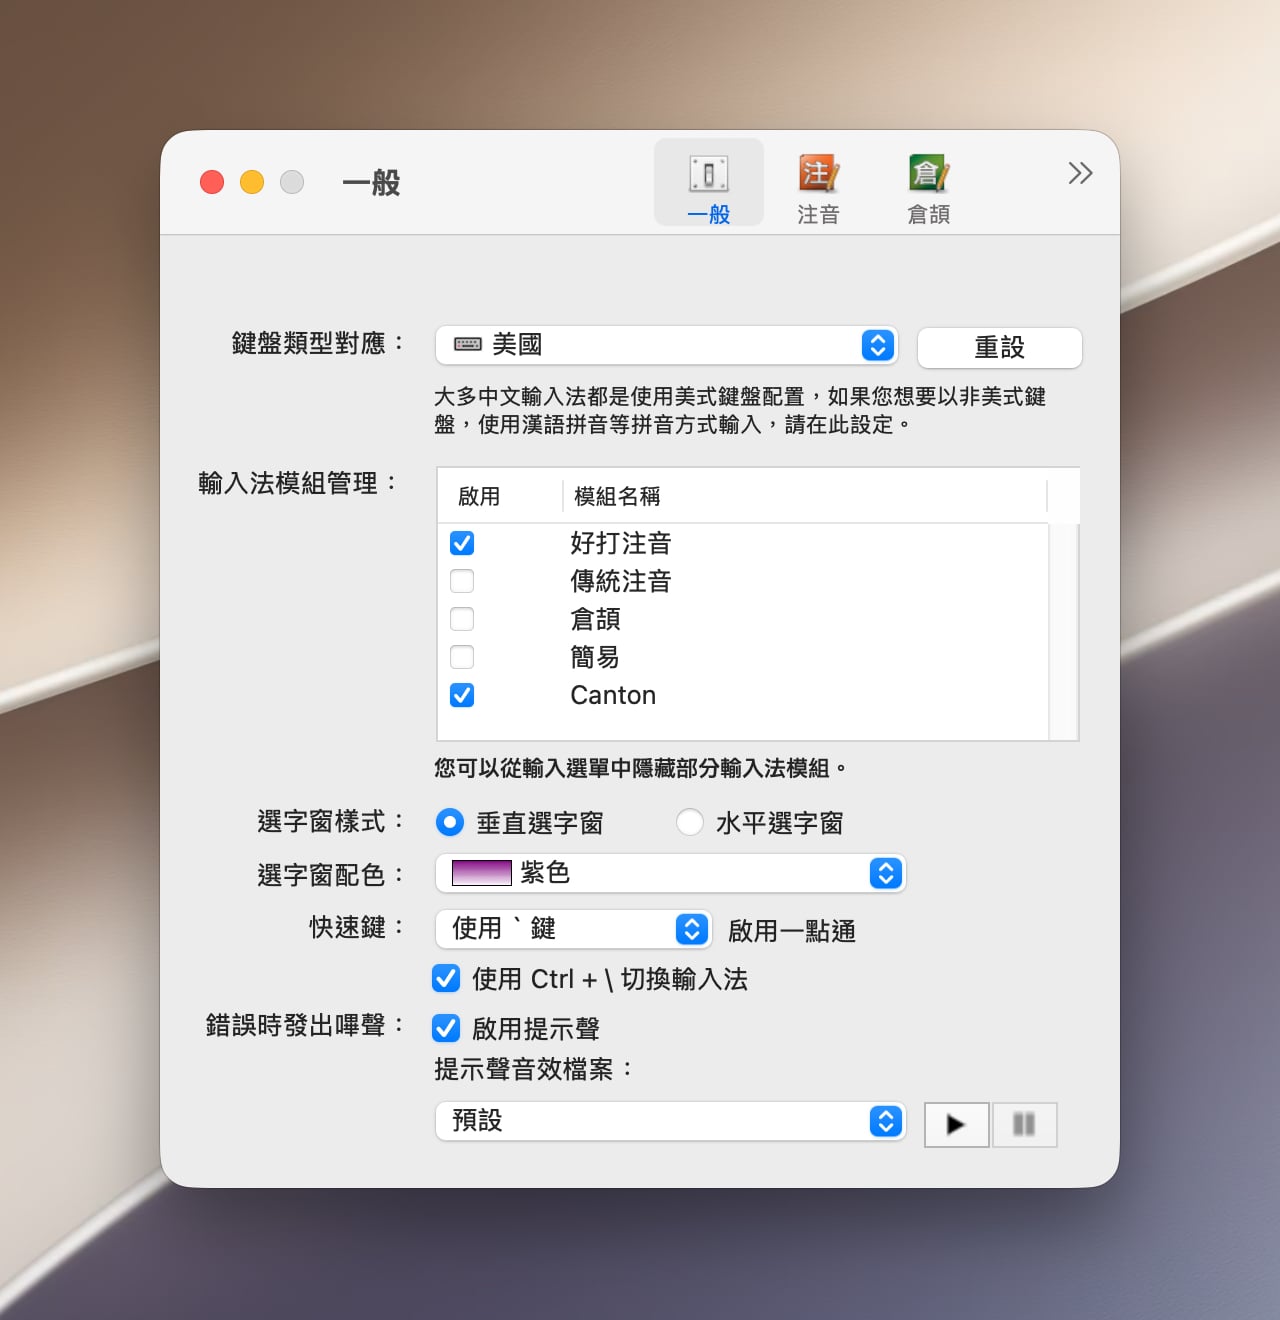This screenshot has height=1320, width=1280.
Task: Open the 一般 preferences tab
Action: [x=709, y=183]
